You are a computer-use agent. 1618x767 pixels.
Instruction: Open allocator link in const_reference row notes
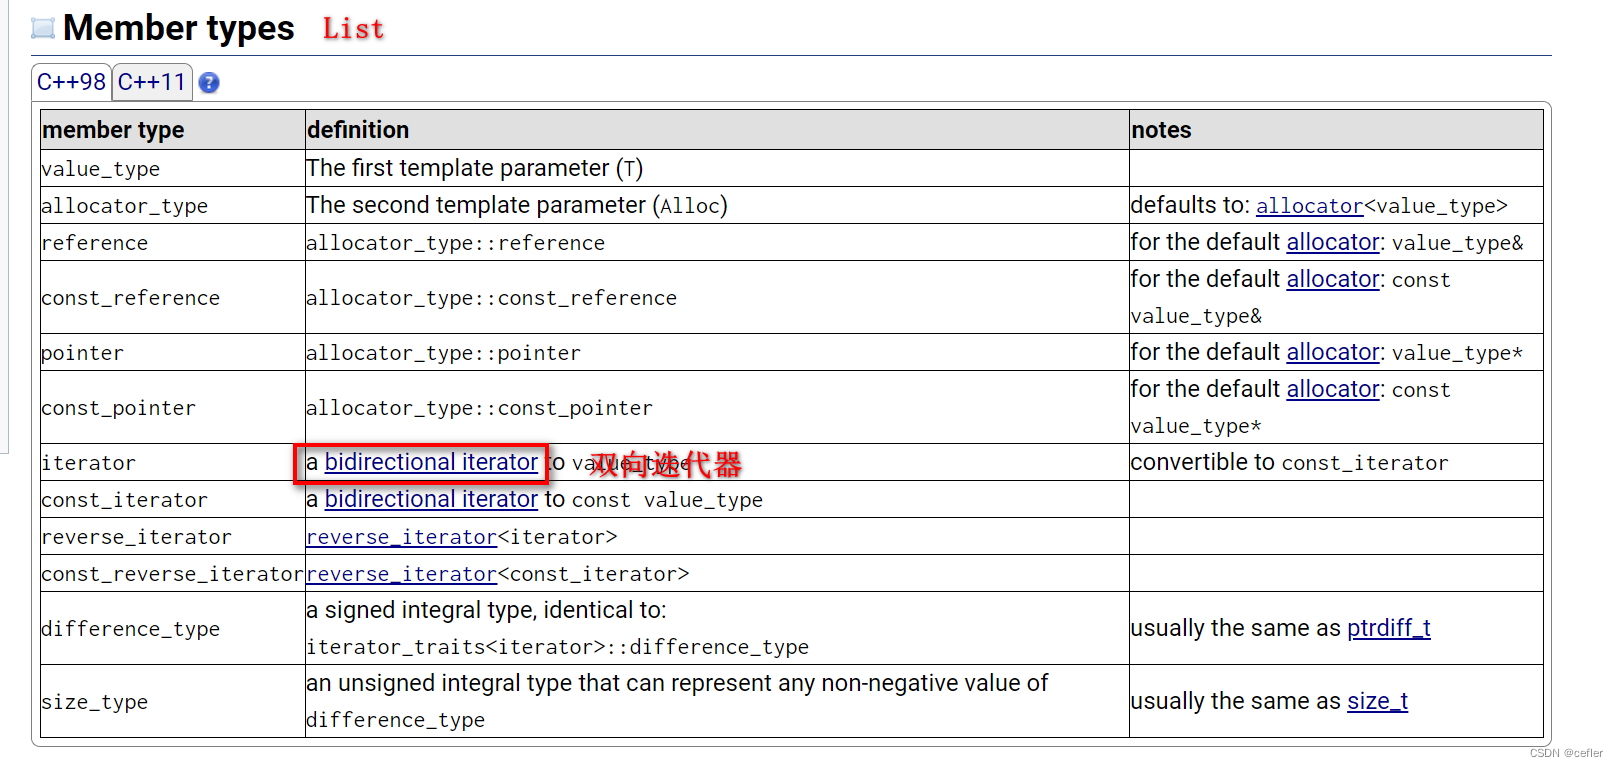click(x=1333, y=279)
